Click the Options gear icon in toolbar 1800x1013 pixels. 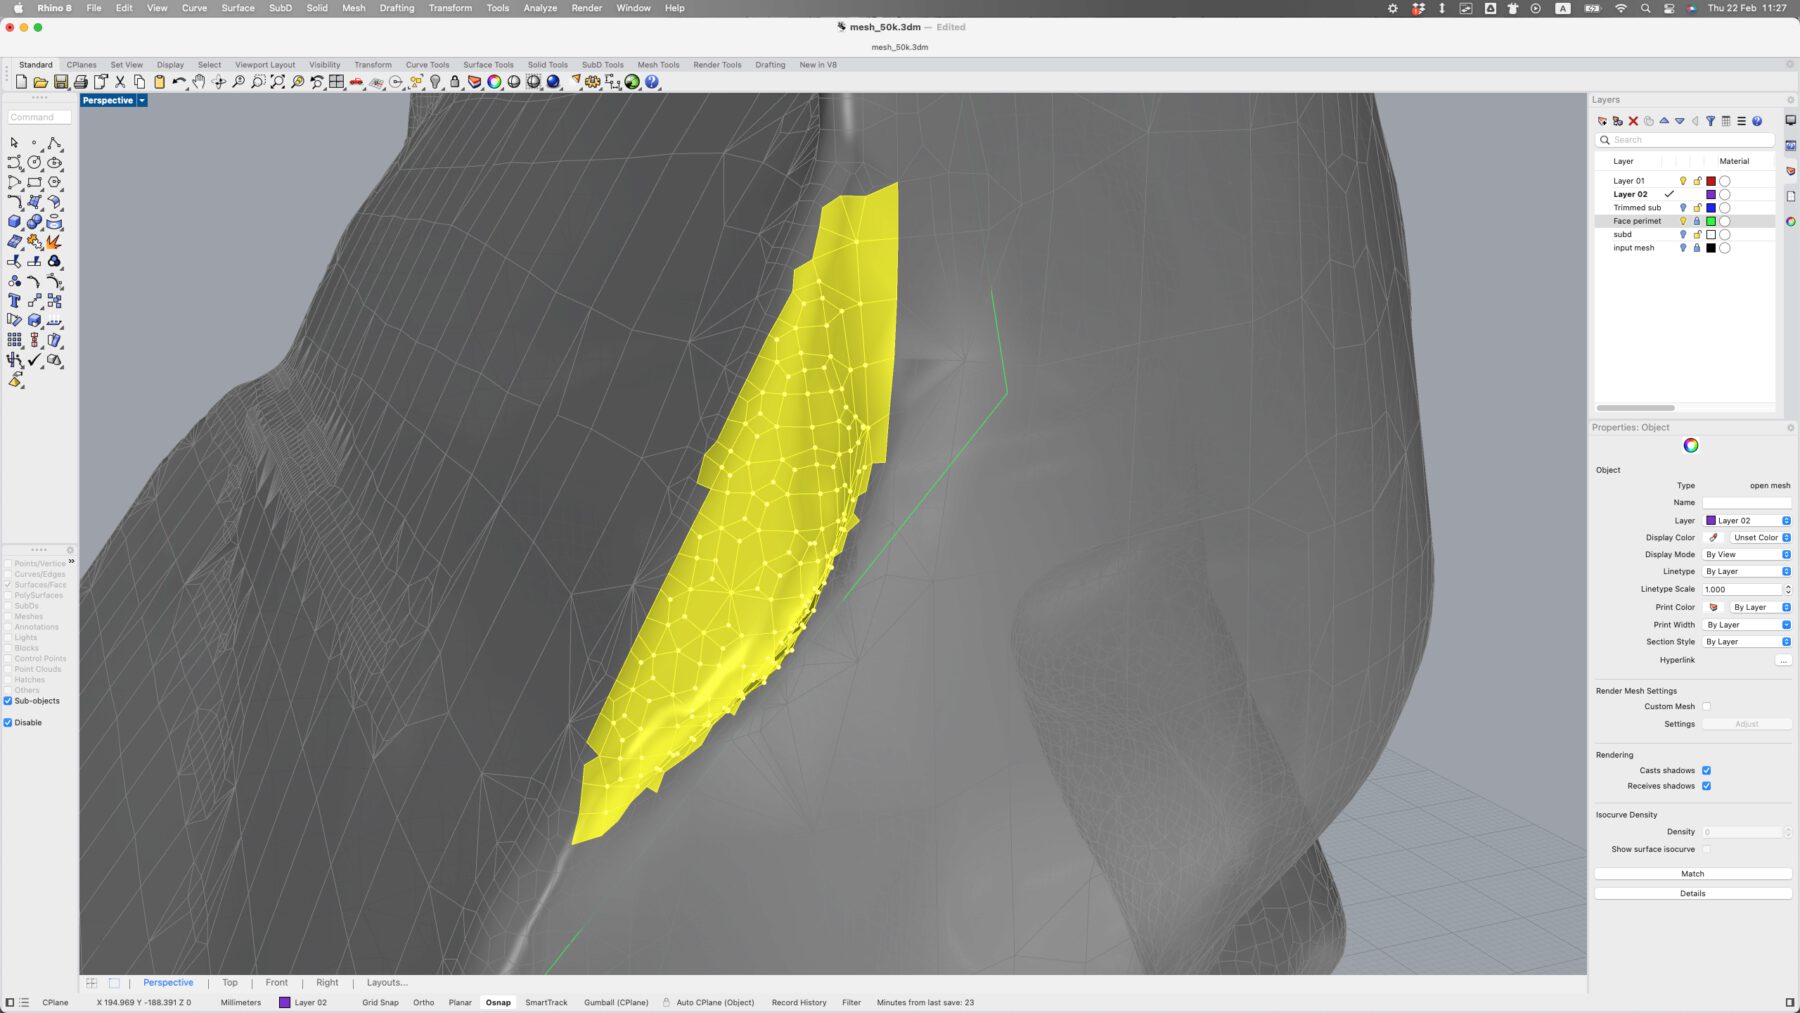click(593, 82)
